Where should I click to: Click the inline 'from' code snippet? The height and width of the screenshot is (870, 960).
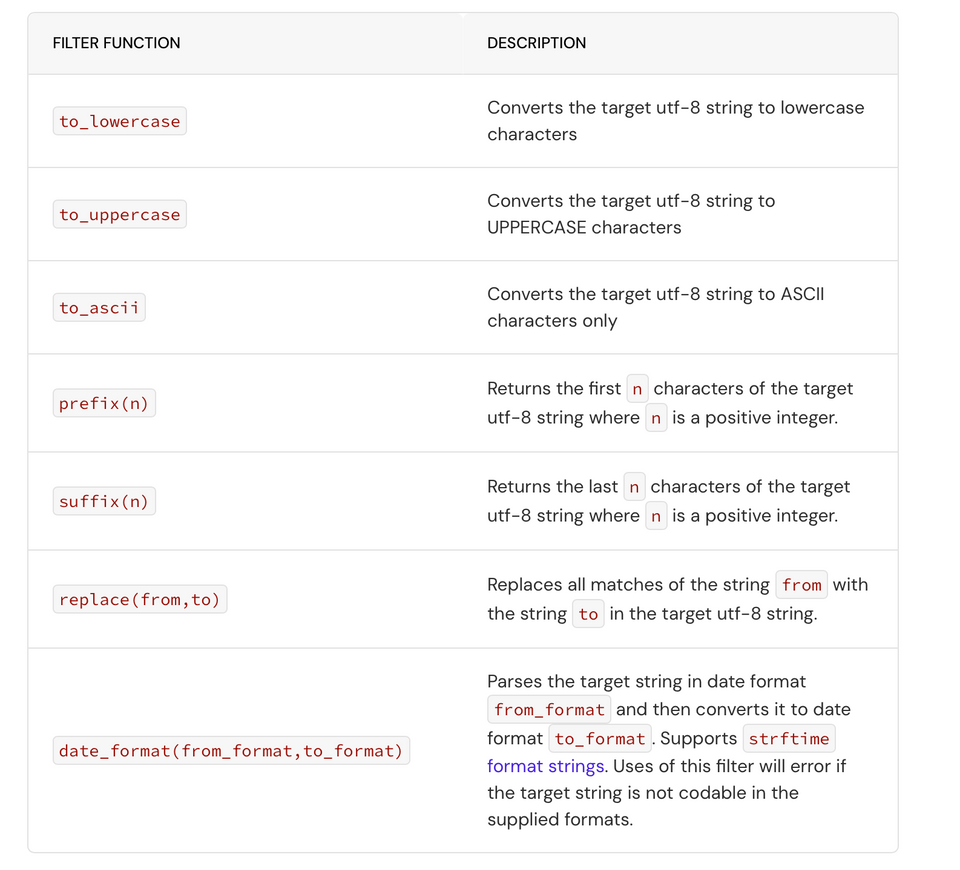click(801, 585)
